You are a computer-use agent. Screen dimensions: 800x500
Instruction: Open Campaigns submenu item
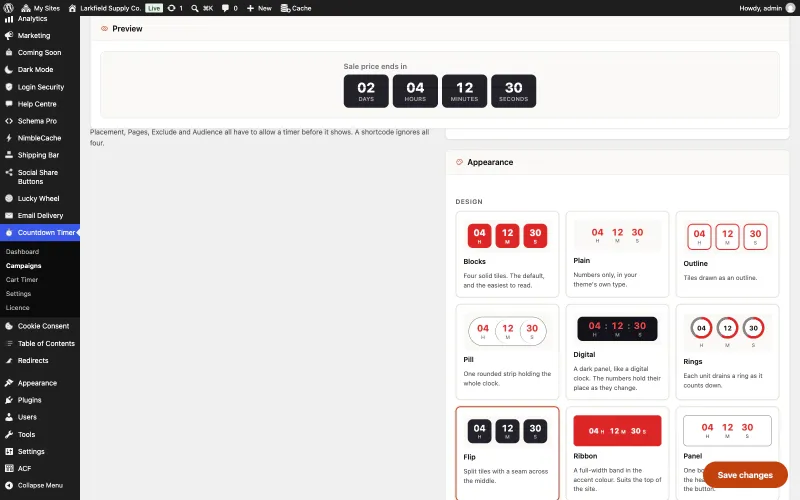tap(23, 265)
